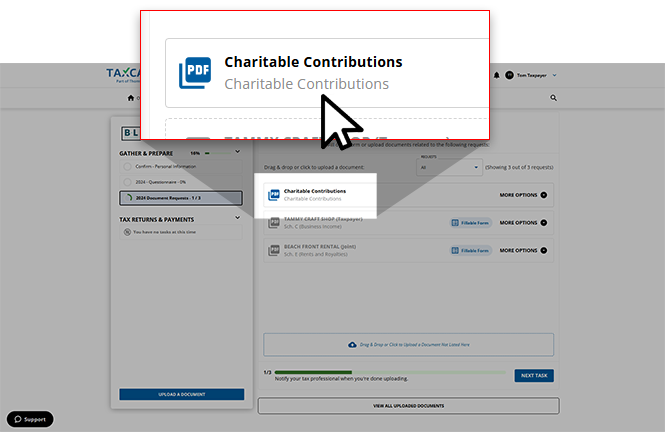This screenshot has height=432, width=665.
Task: Collapse the Gather & Prepare section
Action: pyautogui.click(x=238, y=152)
